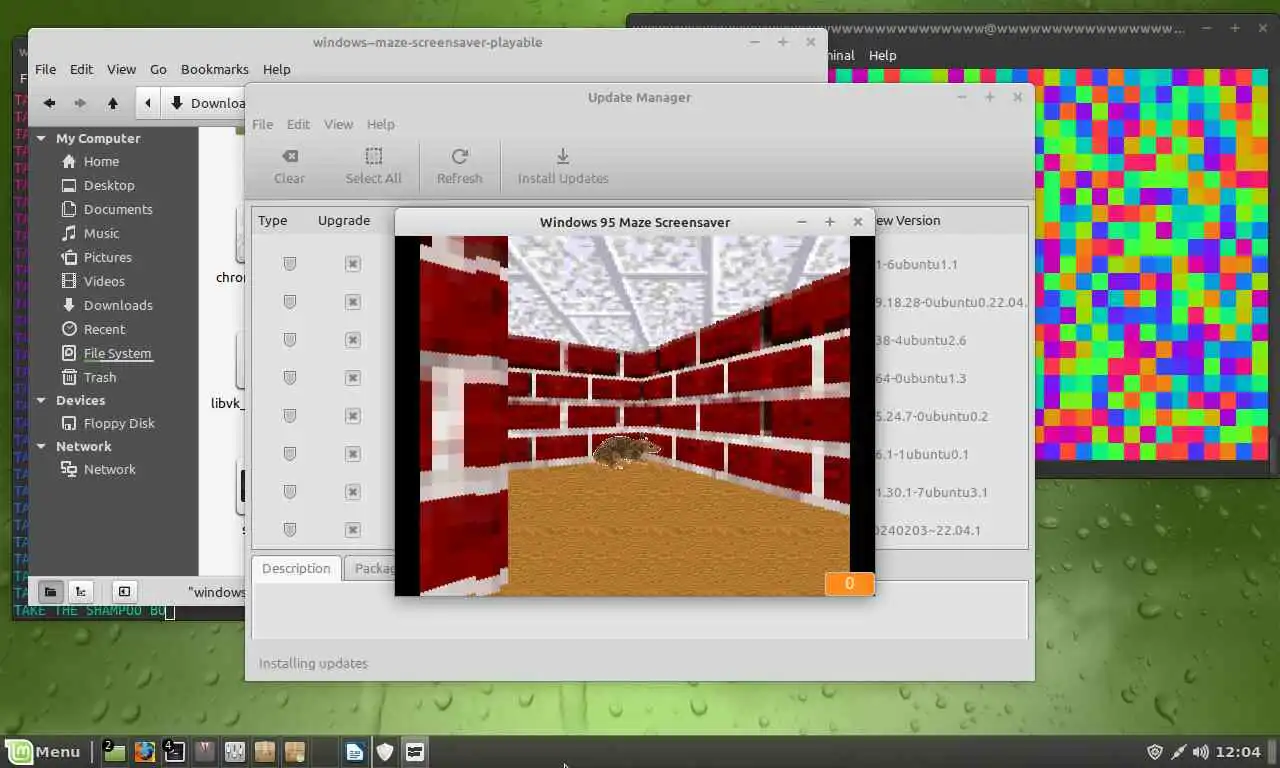Open the File menu in file manager

(x=45, y=69)
